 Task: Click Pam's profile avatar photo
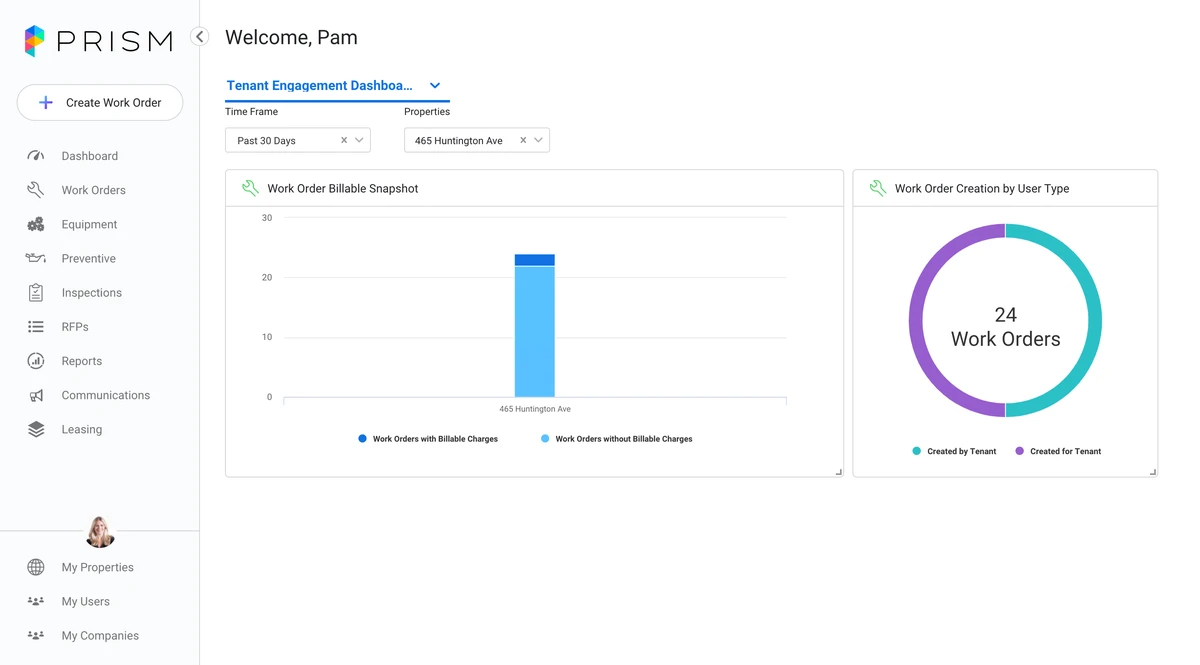click(x=100, y=532)
